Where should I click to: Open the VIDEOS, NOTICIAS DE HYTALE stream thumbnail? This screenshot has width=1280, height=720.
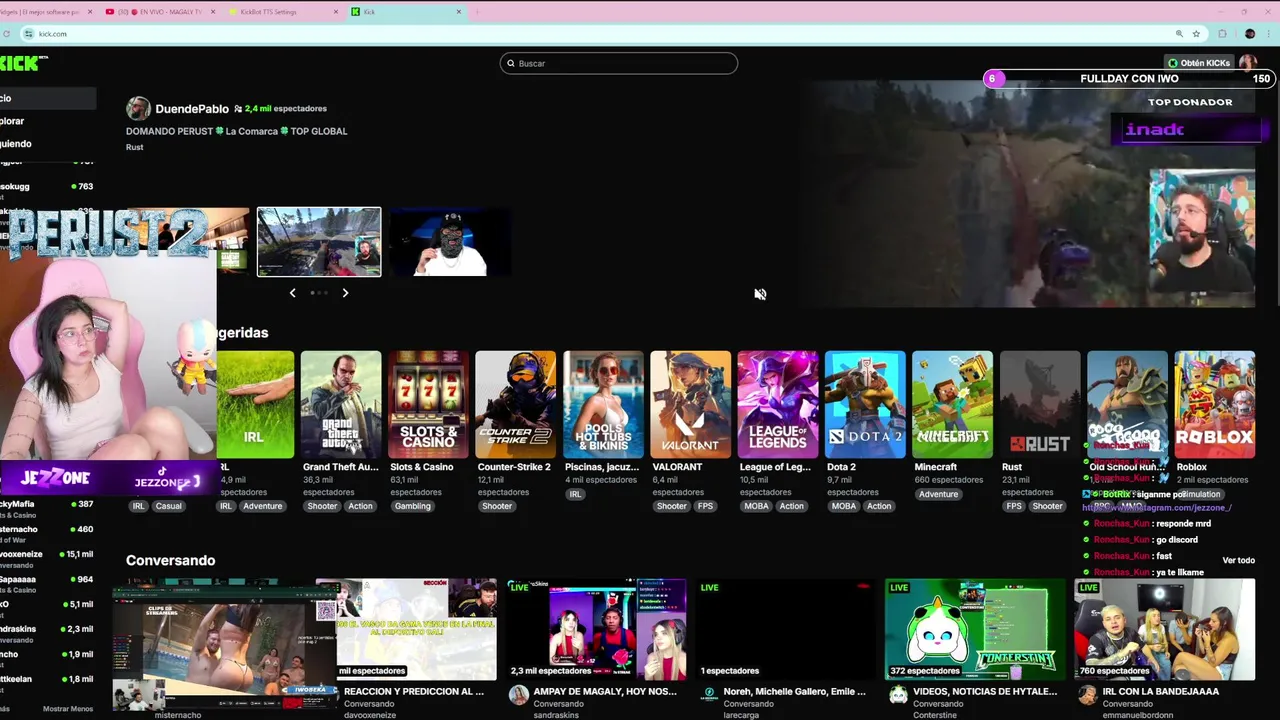[x=975, y=629]
